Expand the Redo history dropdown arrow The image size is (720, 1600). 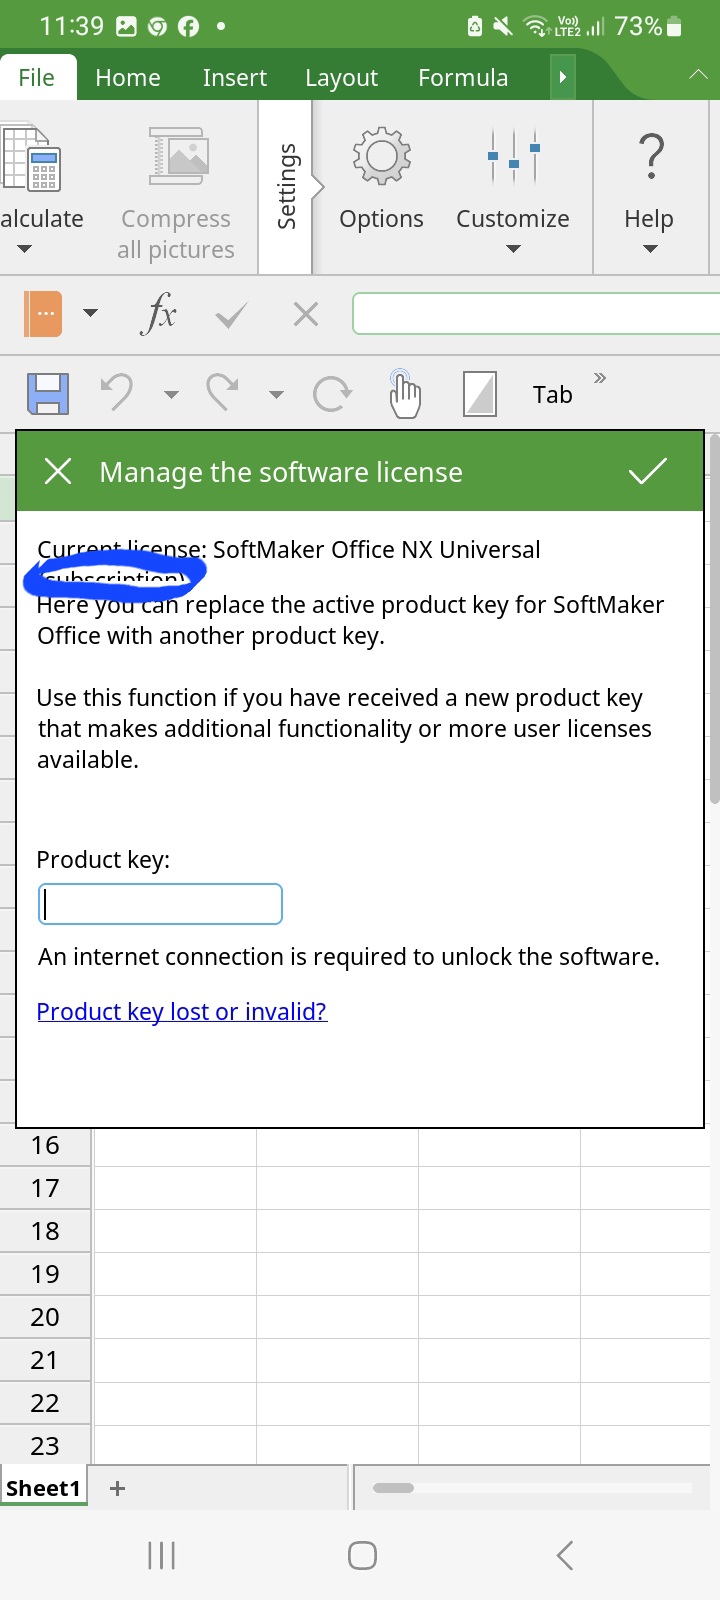(276, 395)
